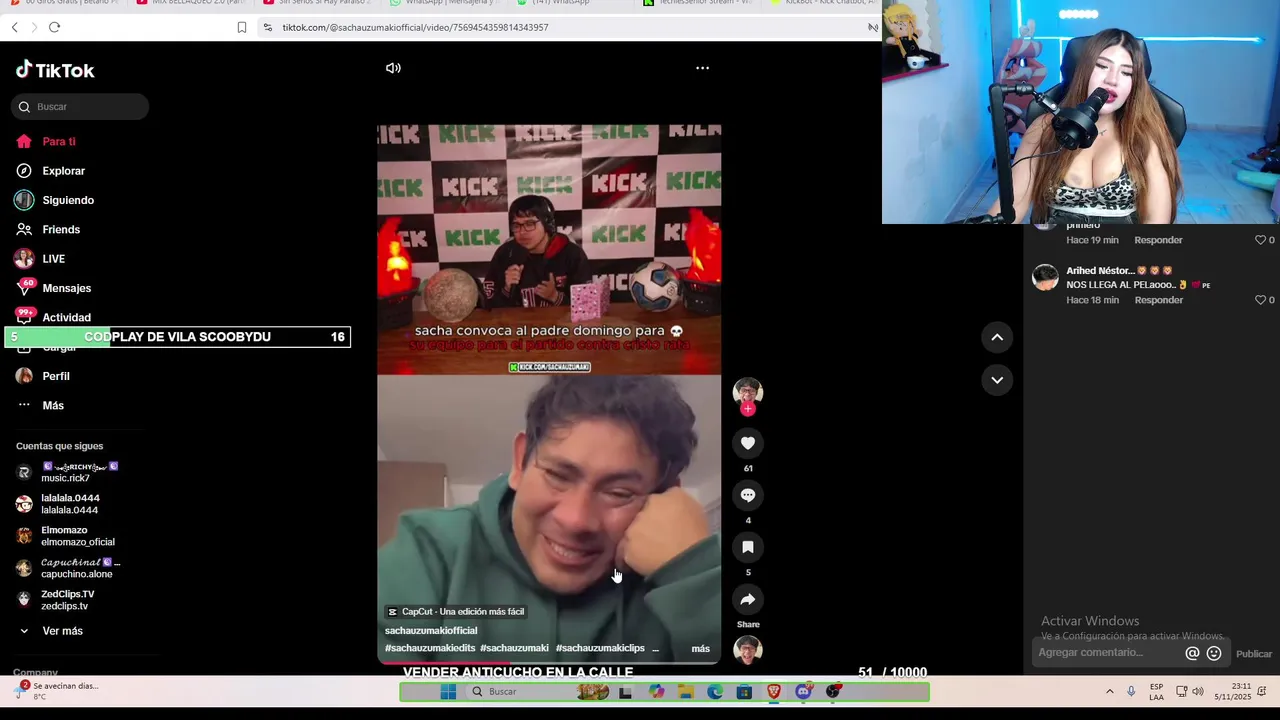Click the #sachauzumakiclips hashtag
The width and height of the screenshot is (1280, 720).
[600, 648]
